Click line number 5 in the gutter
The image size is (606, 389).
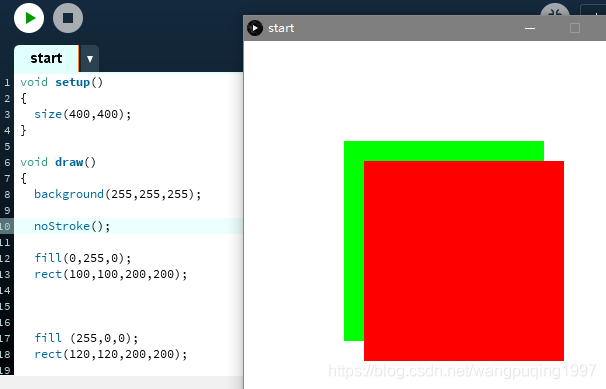point(7,146)
